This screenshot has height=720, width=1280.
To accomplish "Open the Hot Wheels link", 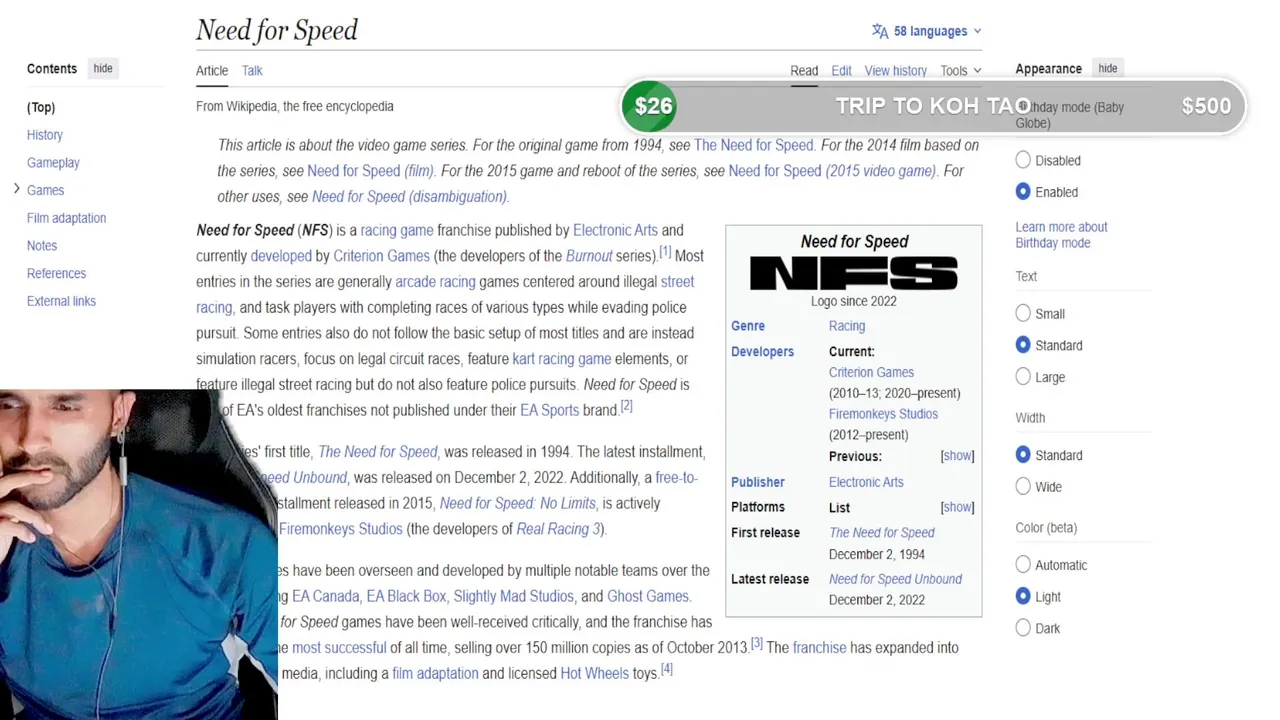I will click(x=594, y=673).
